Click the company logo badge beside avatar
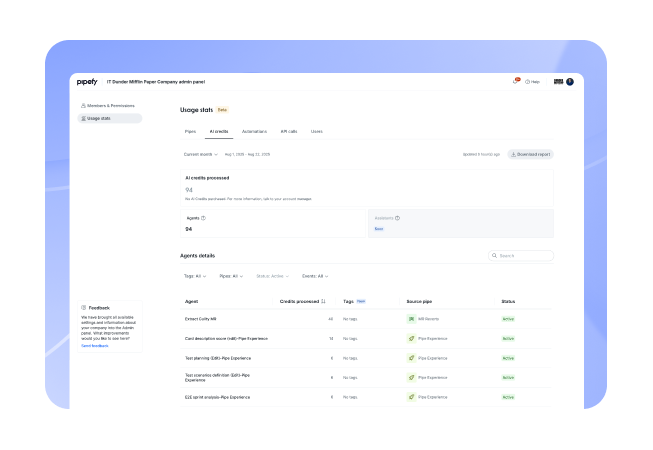 point(558,82)
